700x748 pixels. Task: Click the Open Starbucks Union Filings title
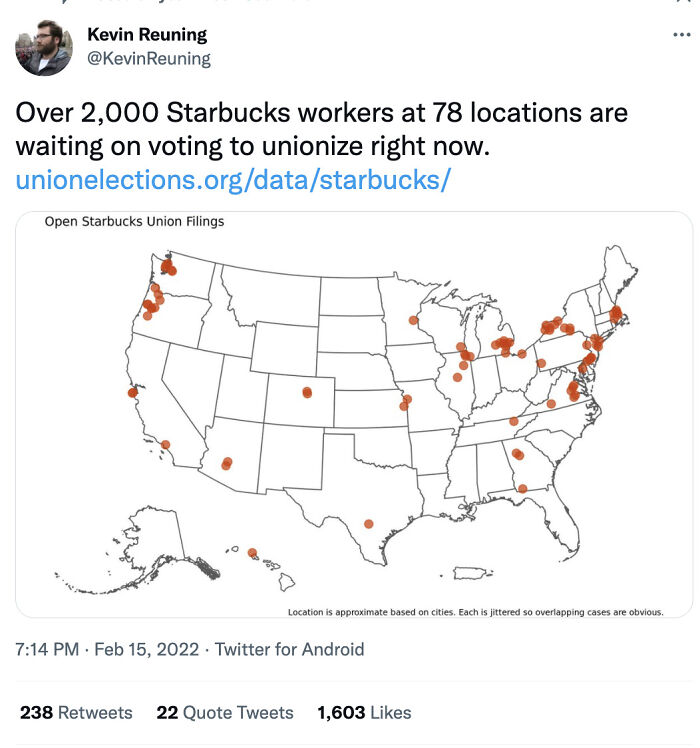tap(134, 221)
